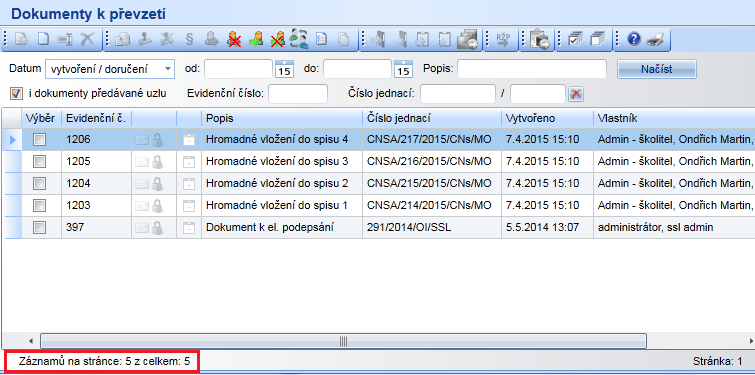Viewport: 755px width, 375px height.
Task: Click the new blank document toolbar icon
Action: click(x=44, y=39)
